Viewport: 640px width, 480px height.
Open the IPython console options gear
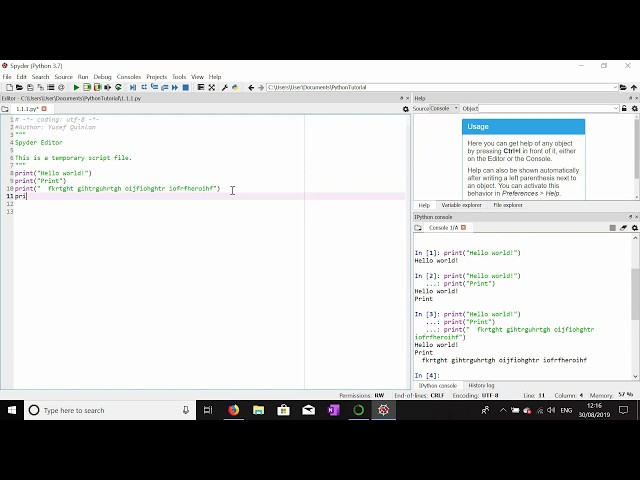click(635, 228)
